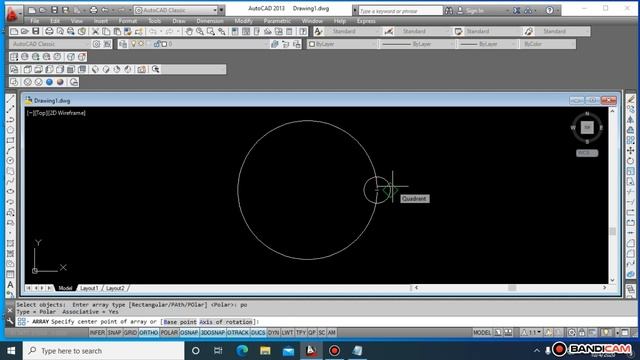Open the Express menu

click(366, 21)
